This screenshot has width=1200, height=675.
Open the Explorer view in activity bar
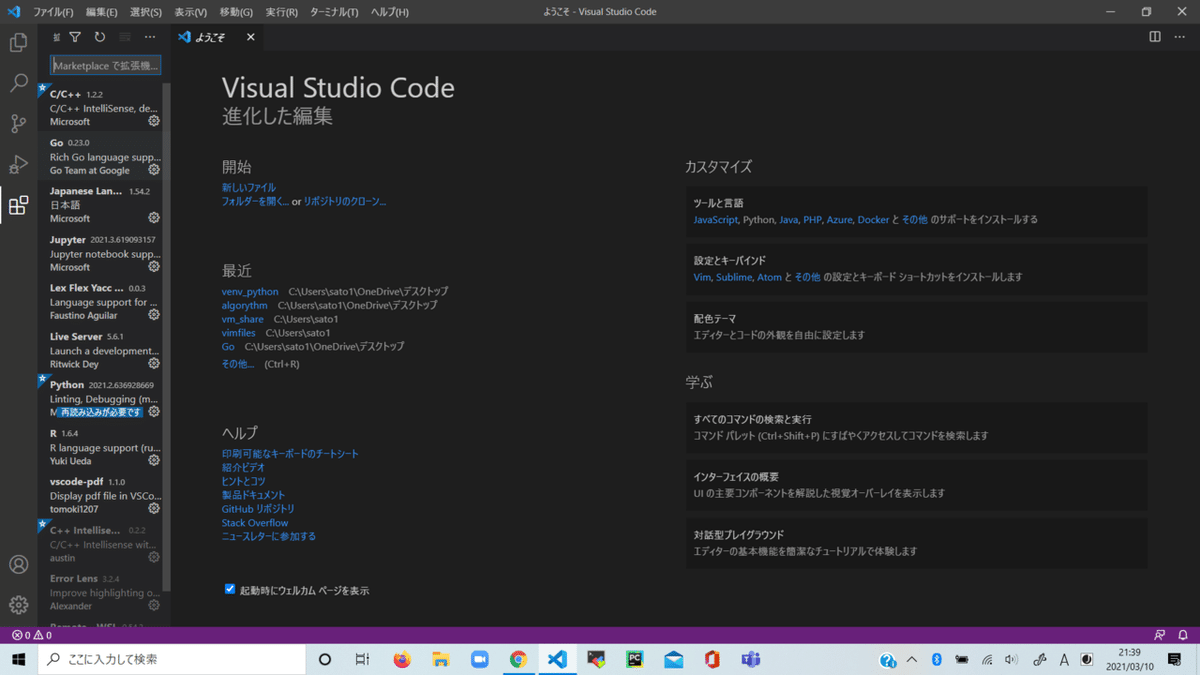(18, 43)
